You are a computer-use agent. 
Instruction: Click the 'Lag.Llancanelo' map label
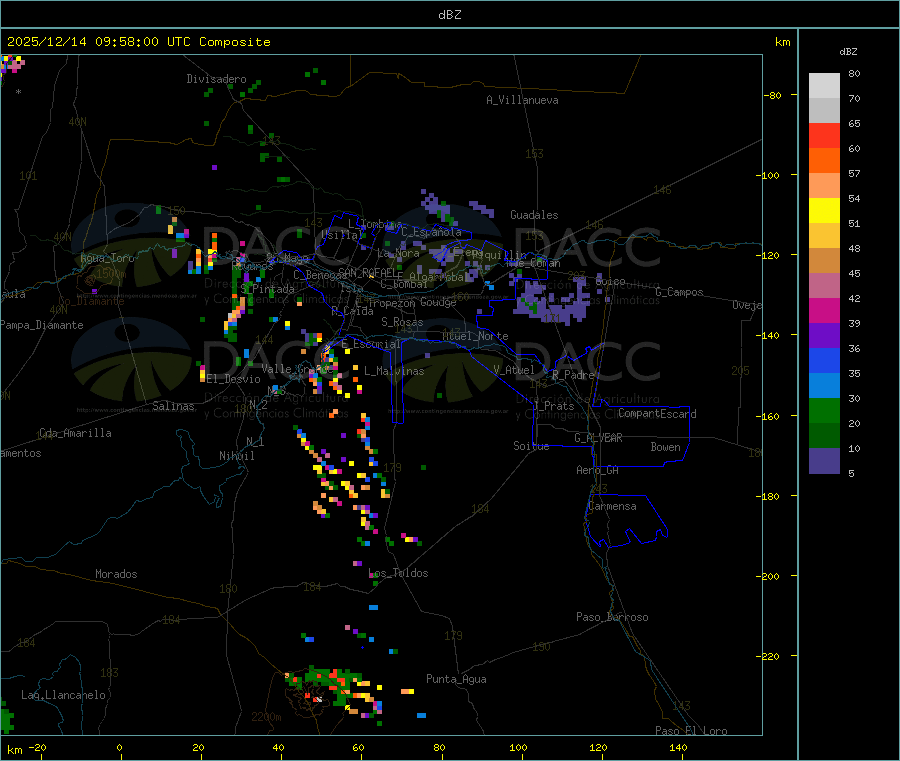click(x=63, y=695)
